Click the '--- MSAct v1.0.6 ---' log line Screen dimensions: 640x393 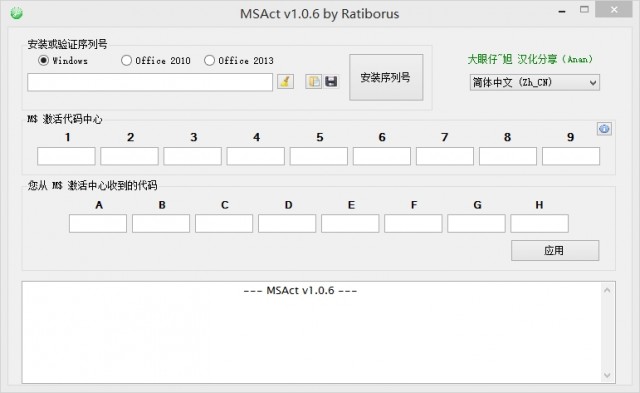point(300,291)
